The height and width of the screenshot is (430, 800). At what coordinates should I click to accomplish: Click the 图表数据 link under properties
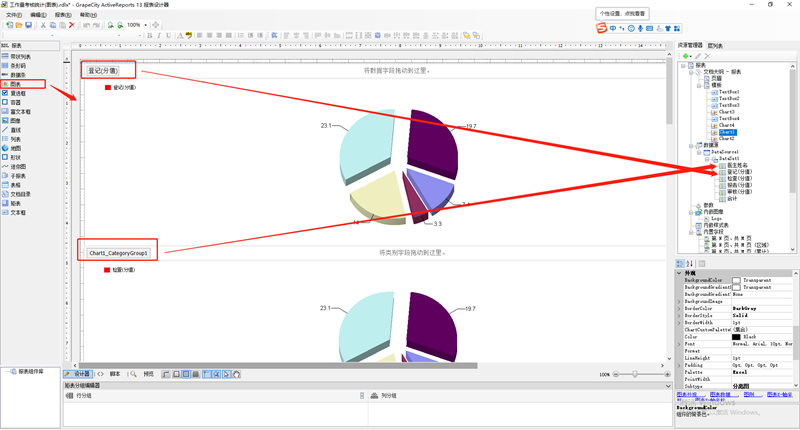click(x=720, y=394)
